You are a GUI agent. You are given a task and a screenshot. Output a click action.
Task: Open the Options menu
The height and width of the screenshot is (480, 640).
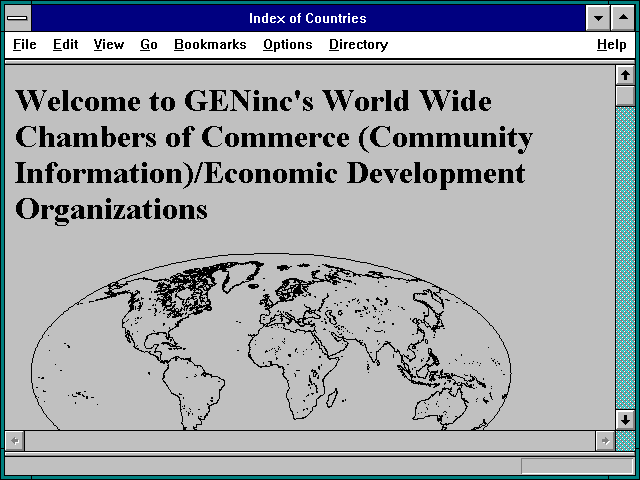(288, 44)
